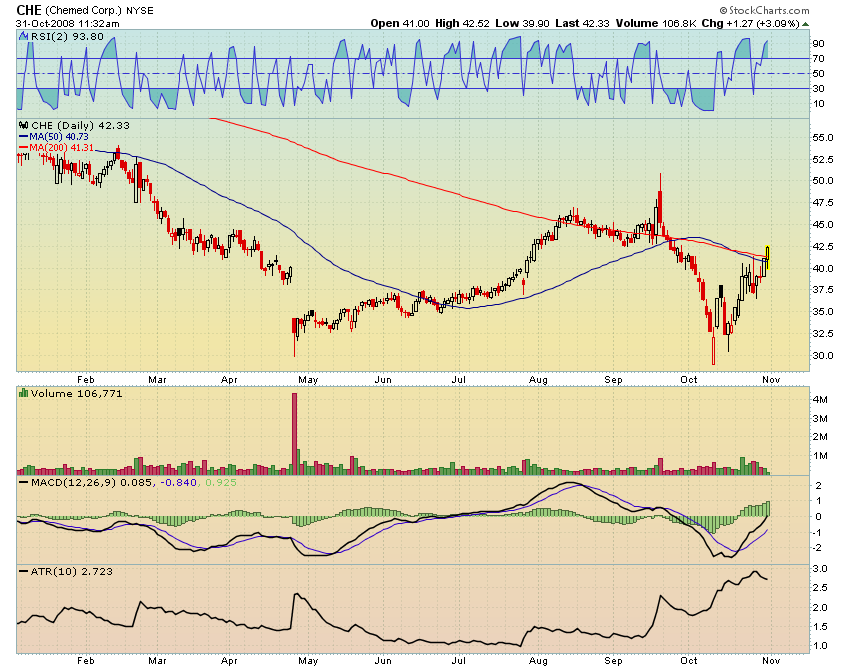Click the 32.5 price axis label

822,333
